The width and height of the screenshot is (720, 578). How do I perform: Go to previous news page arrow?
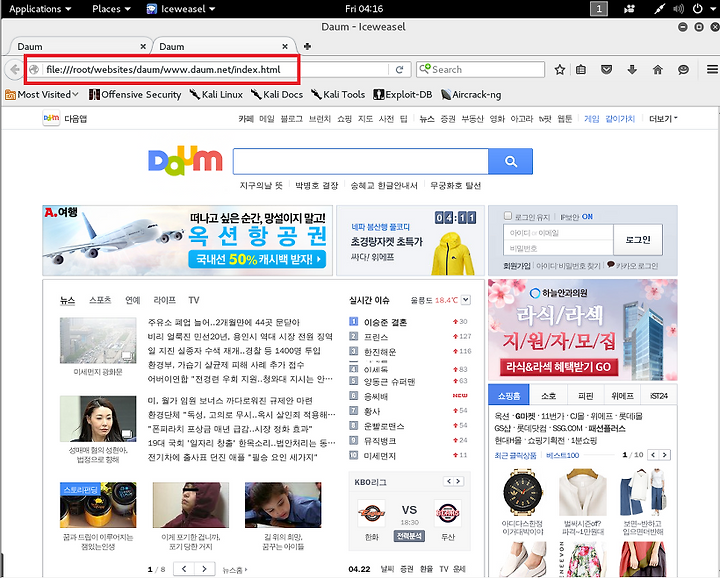[184, 569]
